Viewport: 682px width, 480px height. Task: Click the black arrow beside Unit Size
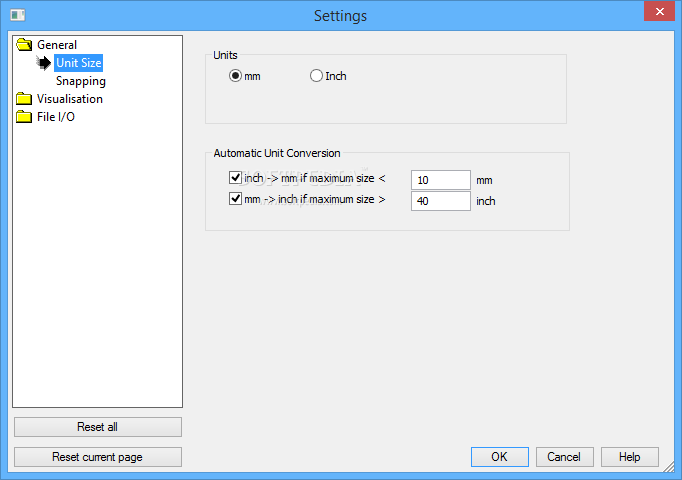[x=43, y=63]
